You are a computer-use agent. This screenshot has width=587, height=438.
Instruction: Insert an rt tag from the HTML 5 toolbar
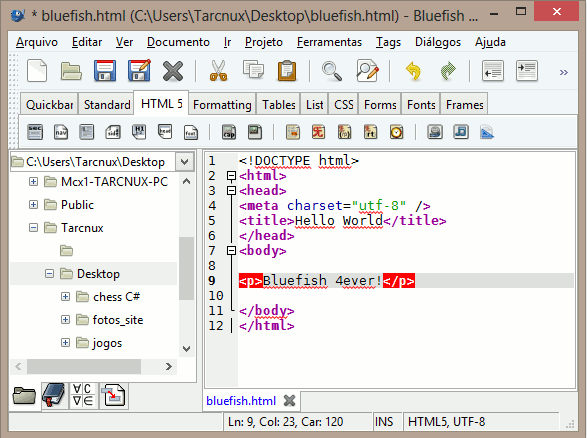pyautogui.click(x=370, y=132)
